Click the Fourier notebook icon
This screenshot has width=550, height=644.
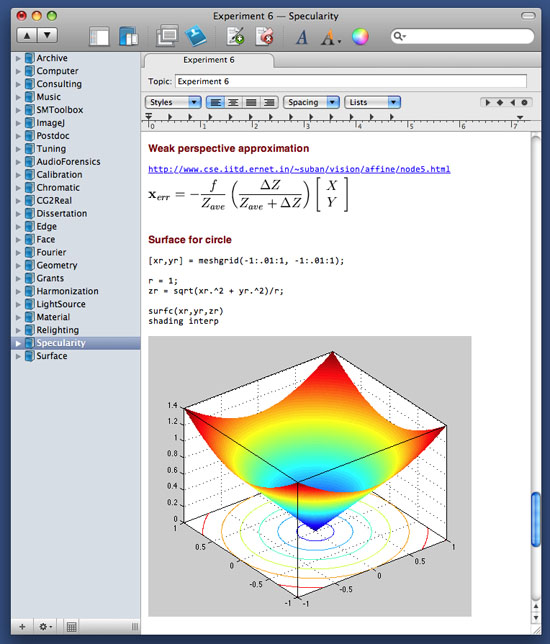click(x=30, y=252)
